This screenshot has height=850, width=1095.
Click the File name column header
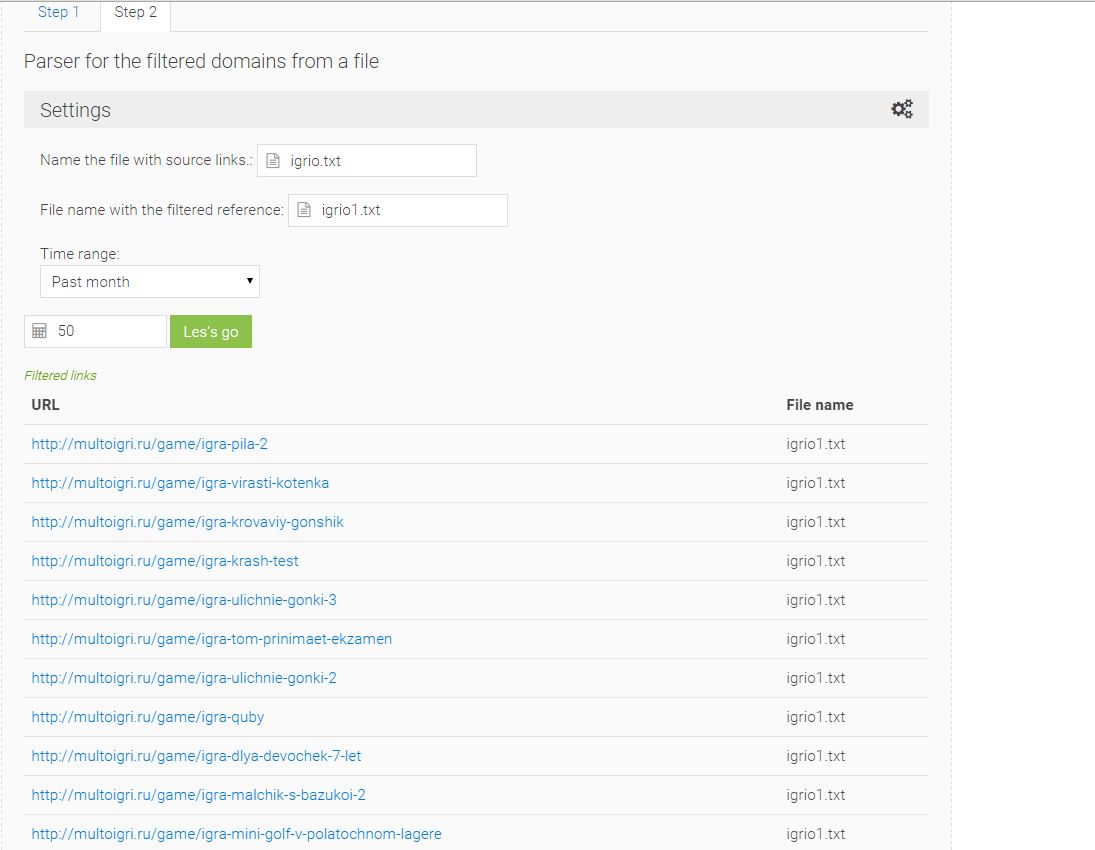pos(820,405)
